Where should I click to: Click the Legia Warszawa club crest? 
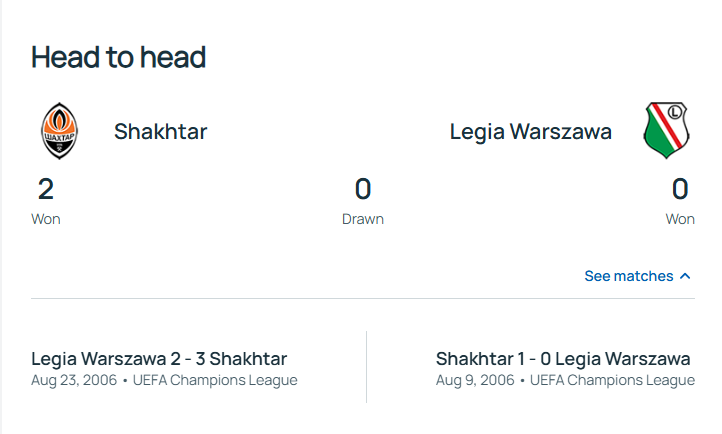click(668, 131)
